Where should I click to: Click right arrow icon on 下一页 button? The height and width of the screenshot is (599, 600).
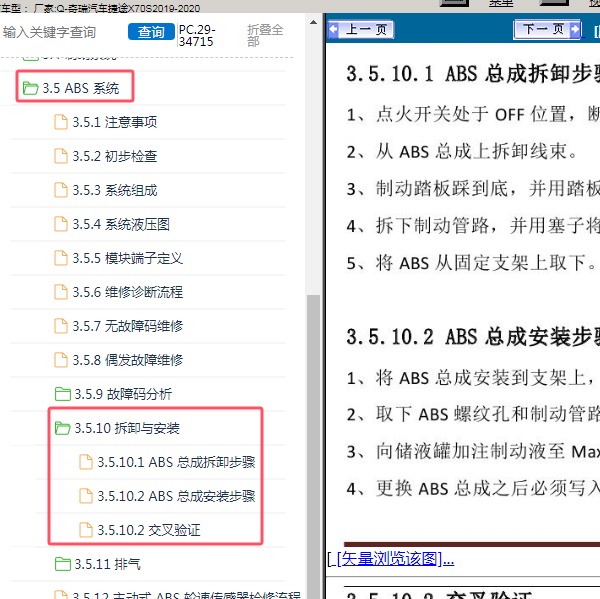[x=574, y=29]
